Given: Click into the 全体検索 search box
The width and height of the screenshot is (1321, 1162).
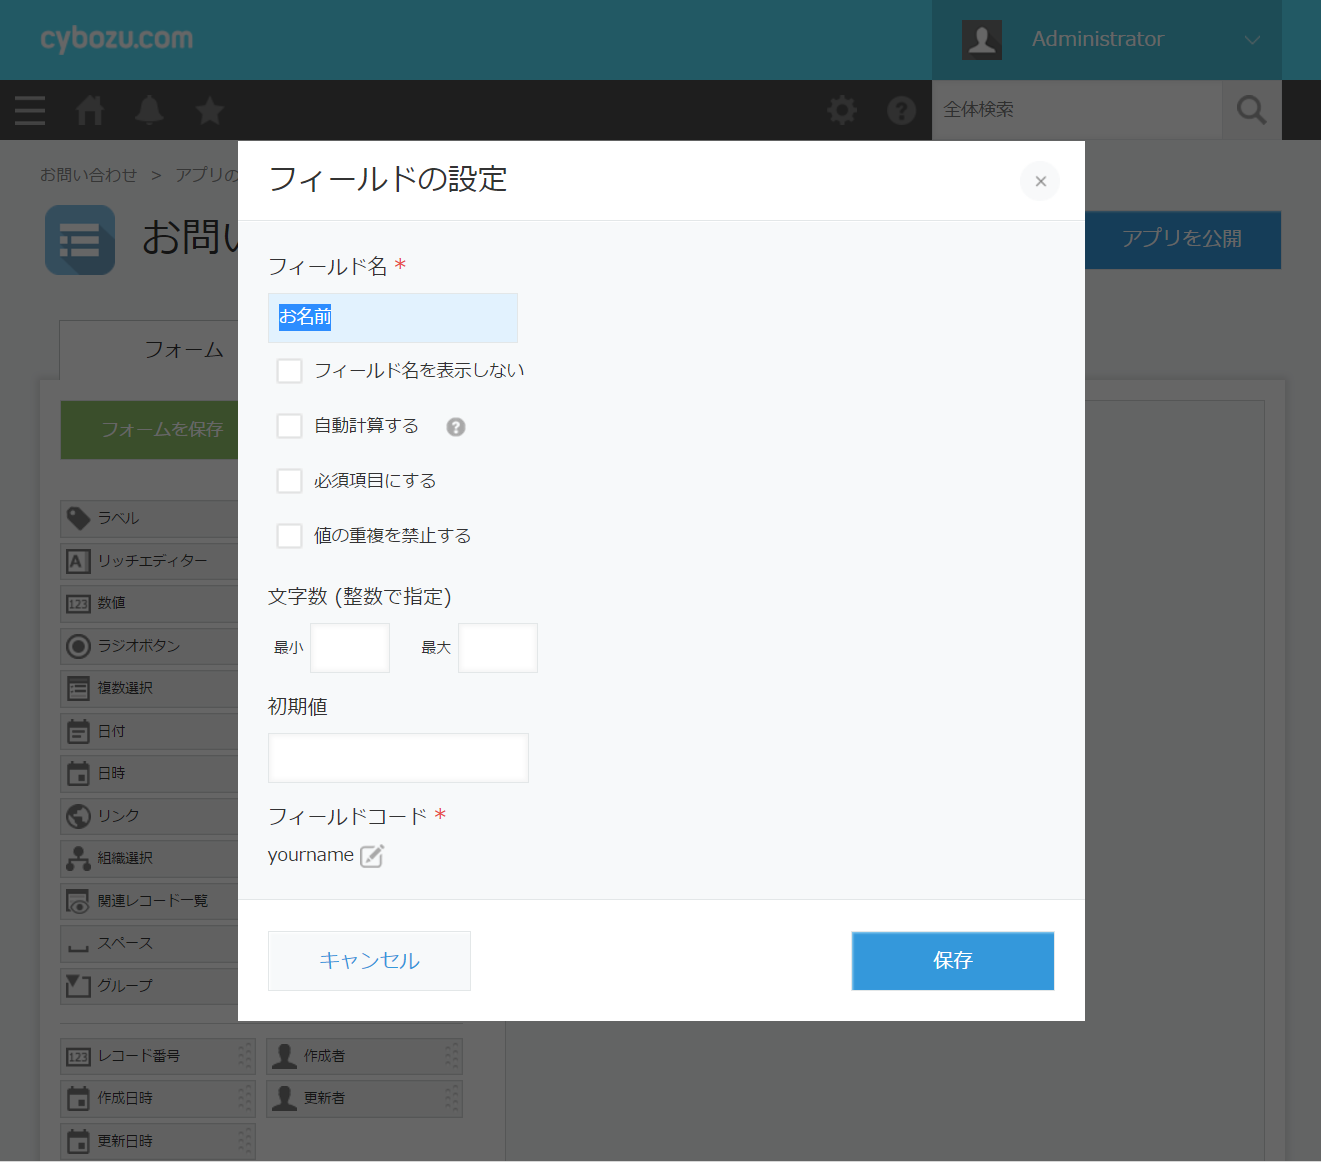Looking at the screenshot, I should [x=1076, y=110].
